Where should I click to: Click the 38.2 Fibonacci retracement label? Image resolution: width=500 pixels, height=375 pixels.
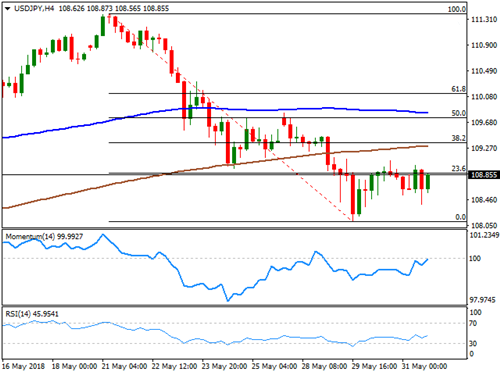click(x=459, y=138)
